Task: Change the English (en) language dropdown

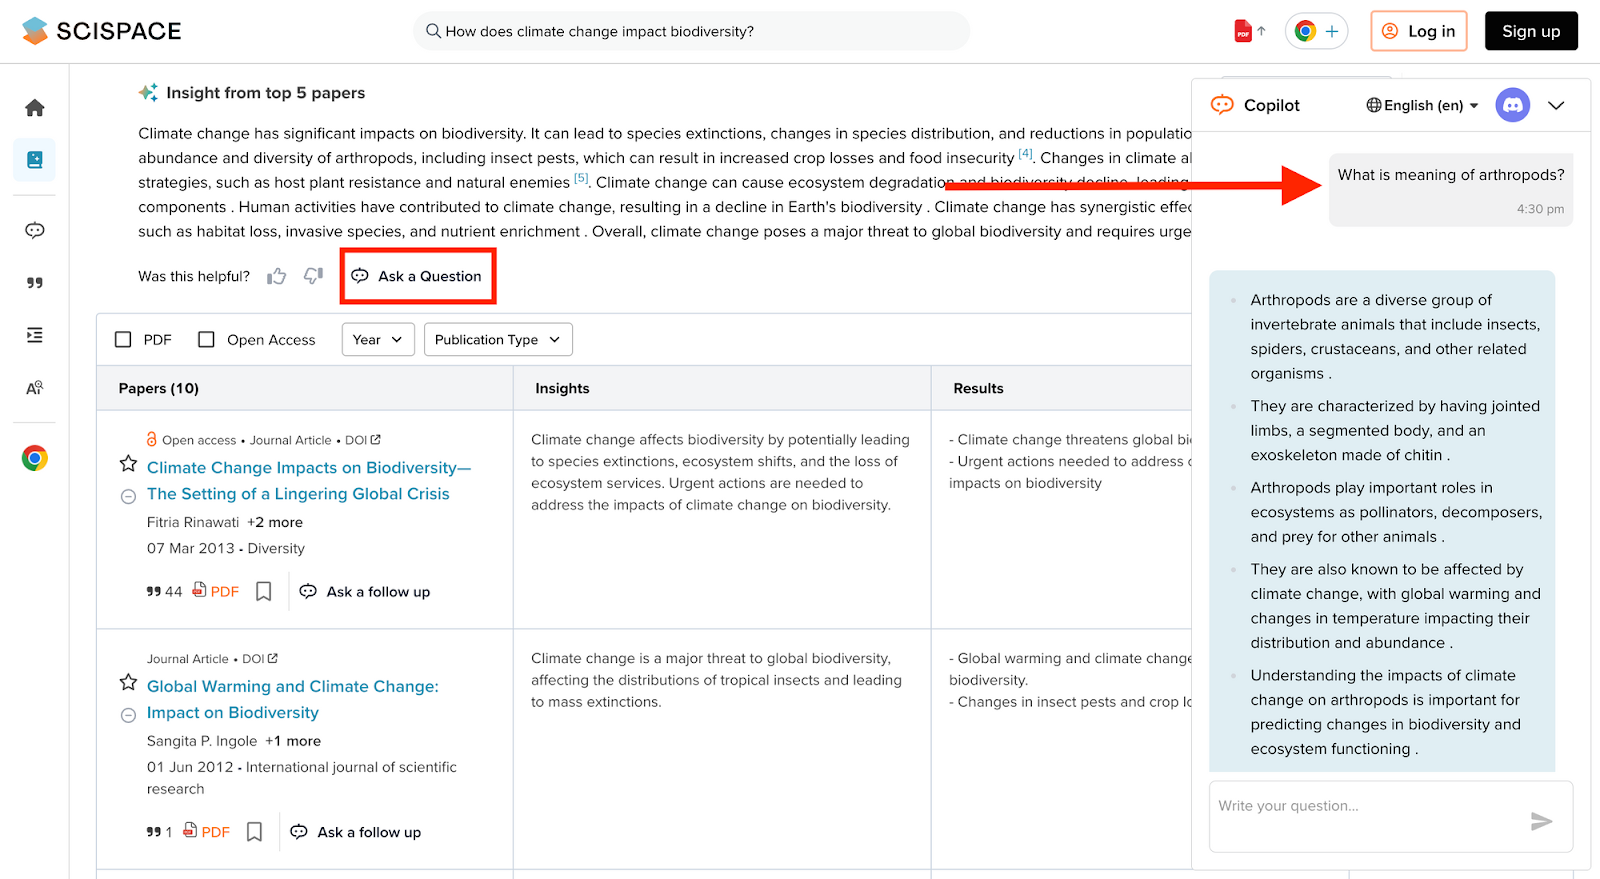Action: [x=1422, y=106]
